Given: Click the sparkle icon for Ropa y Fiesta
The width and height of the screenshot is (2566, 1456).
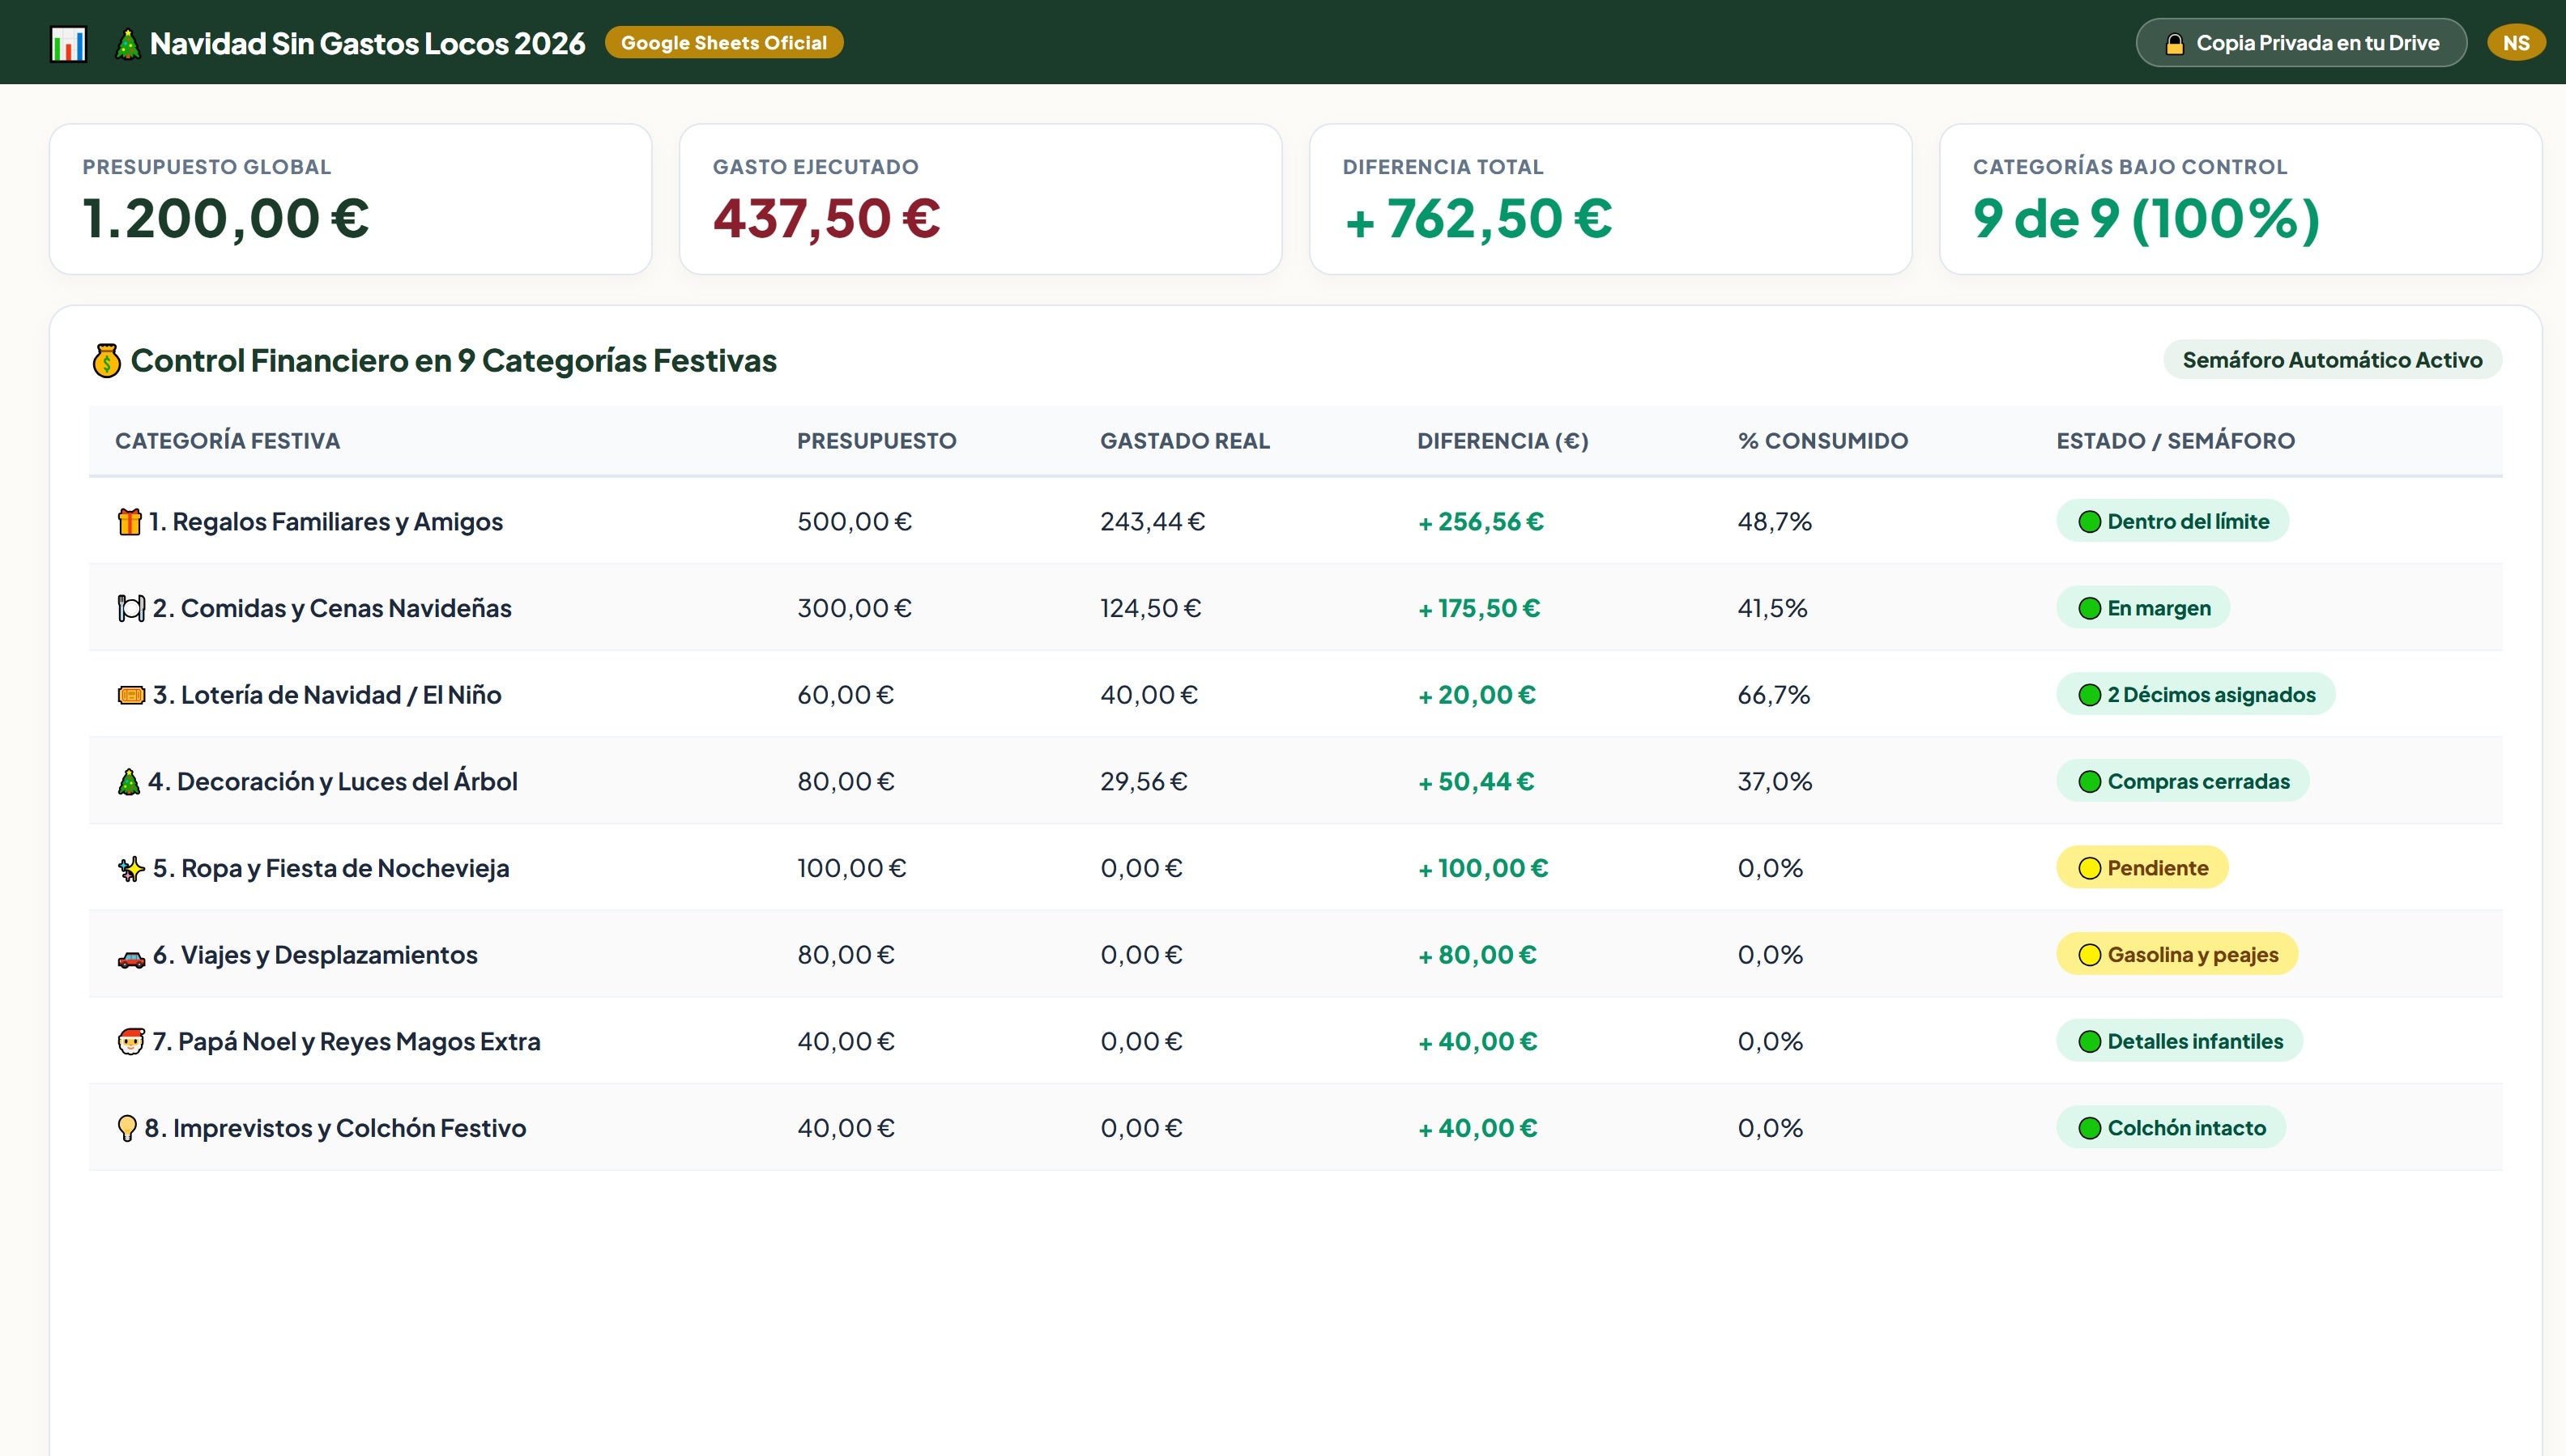Looking at the screenshot, I should (x=131, y=868).
